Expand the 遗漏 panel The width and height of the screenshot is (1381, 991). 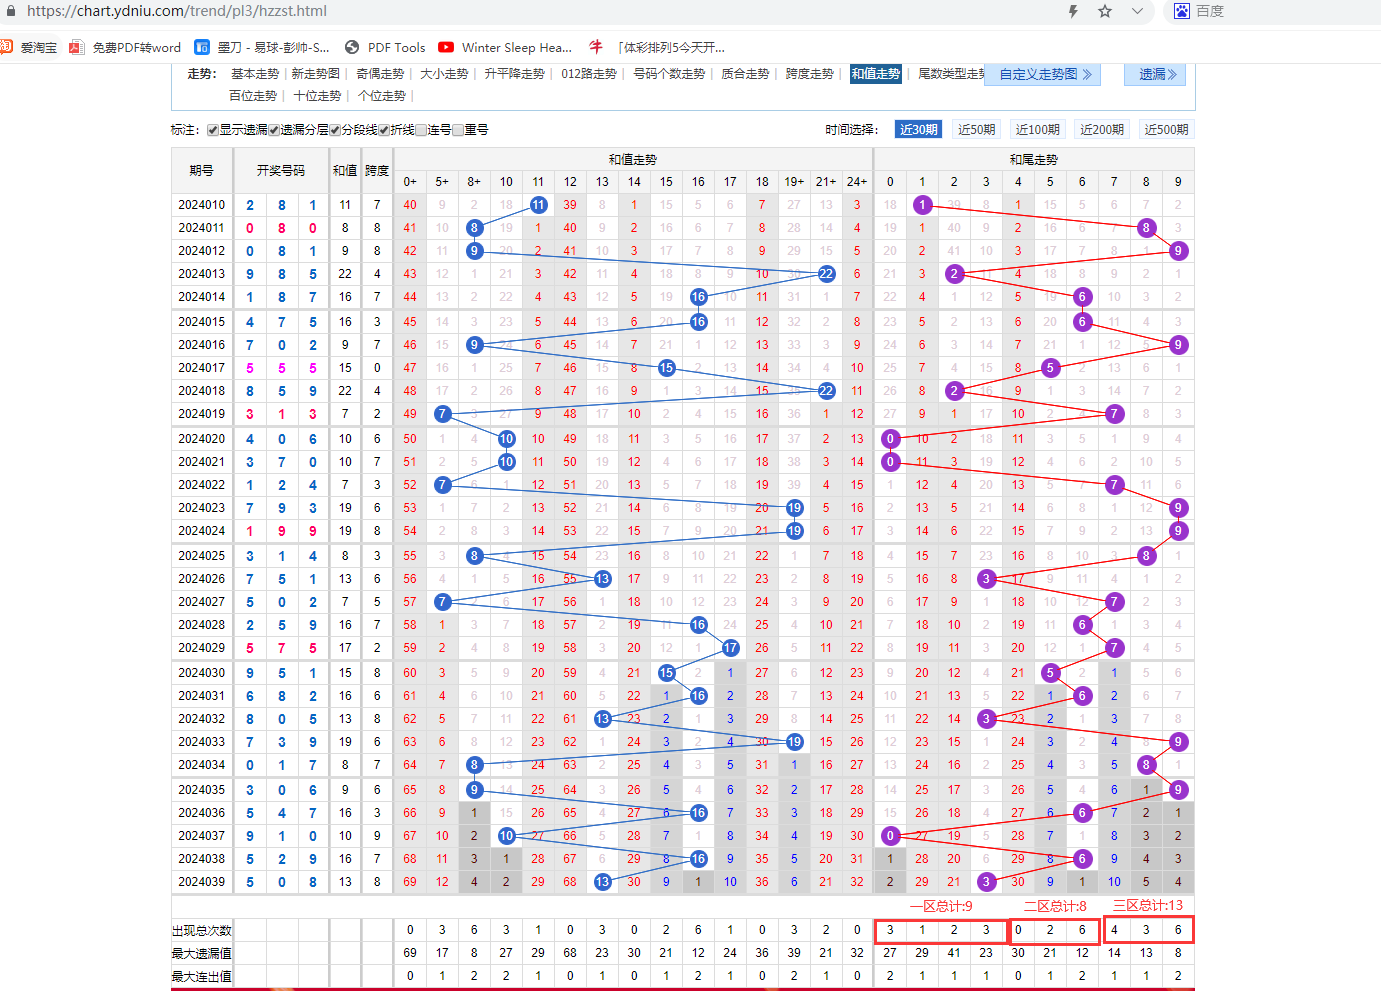coord(1157,74)
